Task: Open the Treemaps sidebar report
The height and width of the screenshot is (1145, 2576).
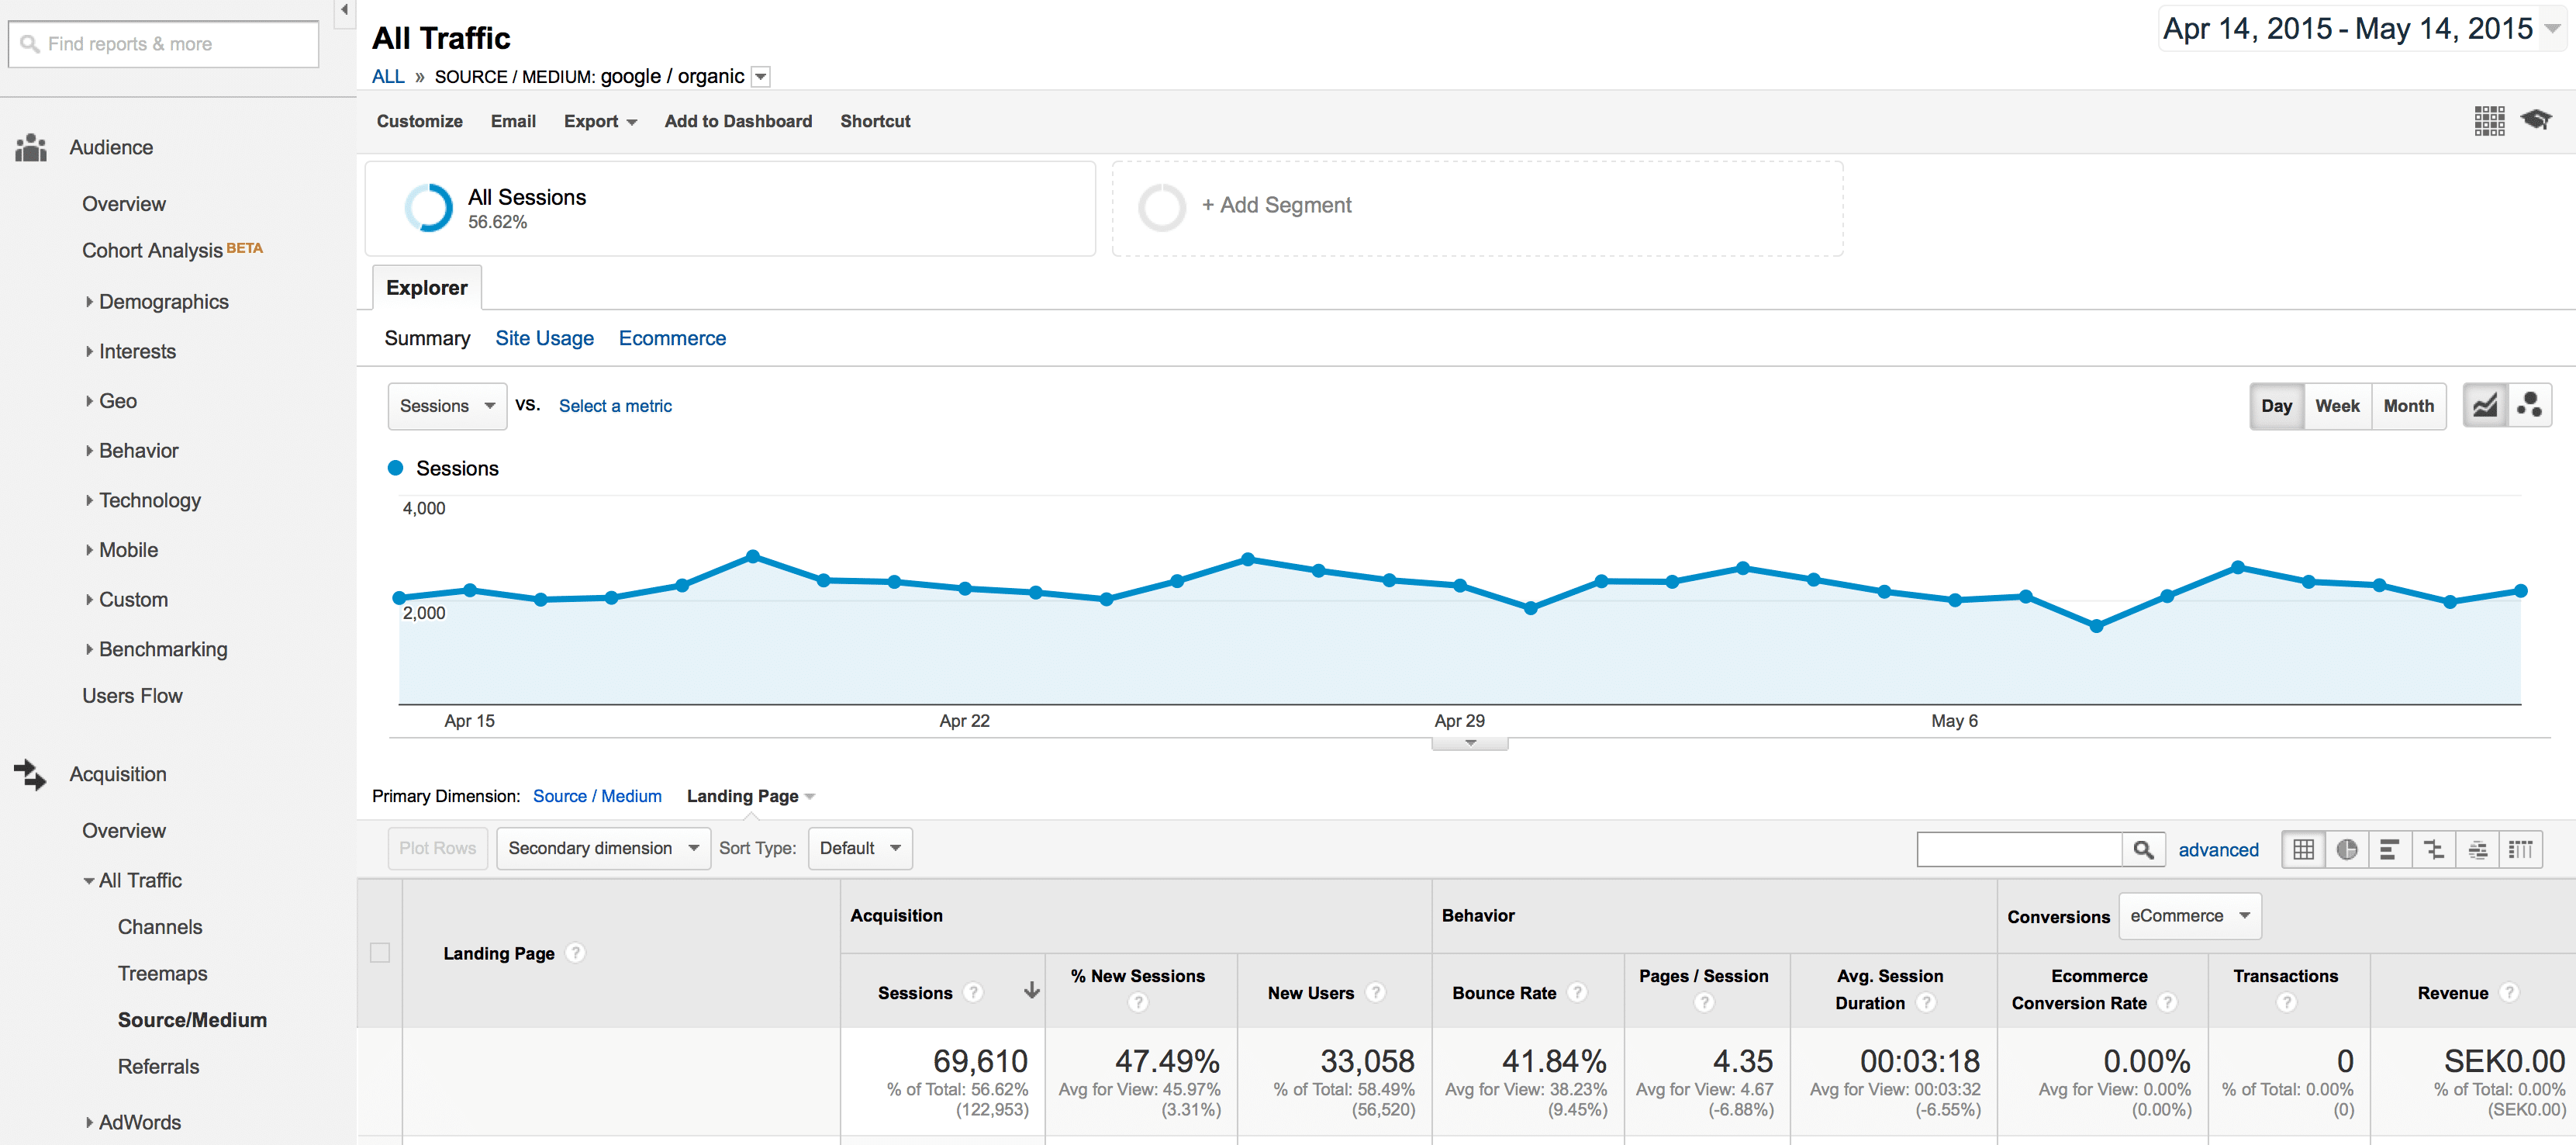Action: point(162,973)
